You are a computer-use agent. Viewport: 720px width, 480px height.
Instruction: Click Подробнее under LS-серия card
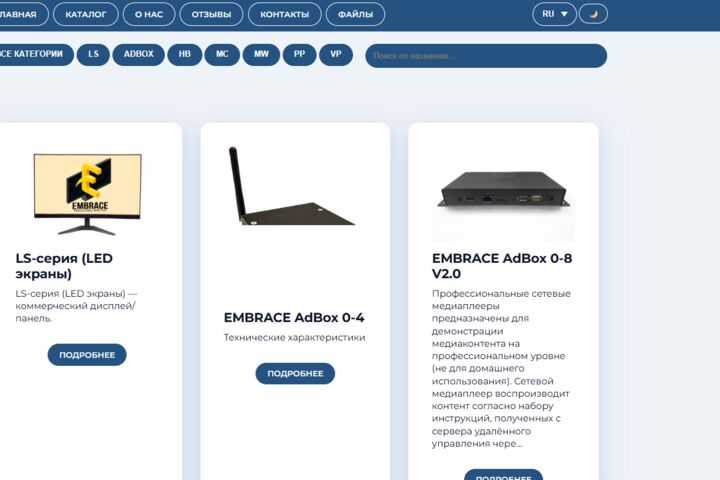click(x=87, y=355)
